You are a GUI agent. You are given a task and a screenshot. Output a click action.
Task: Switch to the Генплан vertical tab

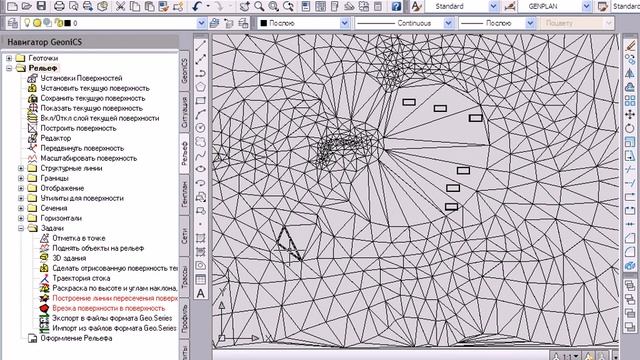184,195
